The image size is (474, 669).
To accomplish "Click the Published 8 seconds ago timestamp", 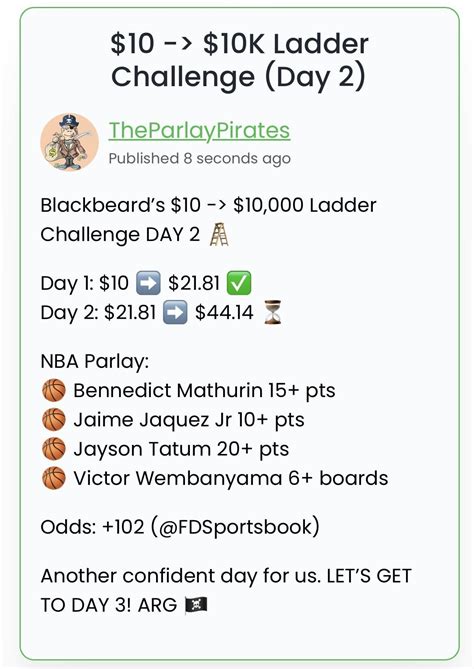I will click(199, 159).
